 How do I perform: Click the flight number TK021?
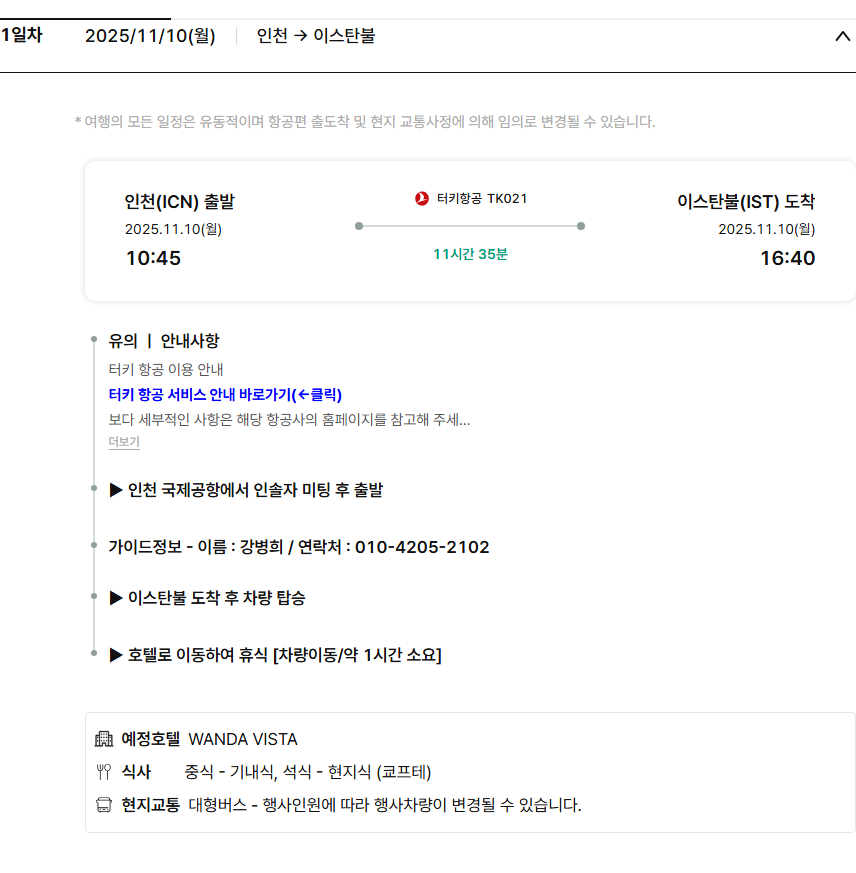pyautogui.click(x=507, y=198)
